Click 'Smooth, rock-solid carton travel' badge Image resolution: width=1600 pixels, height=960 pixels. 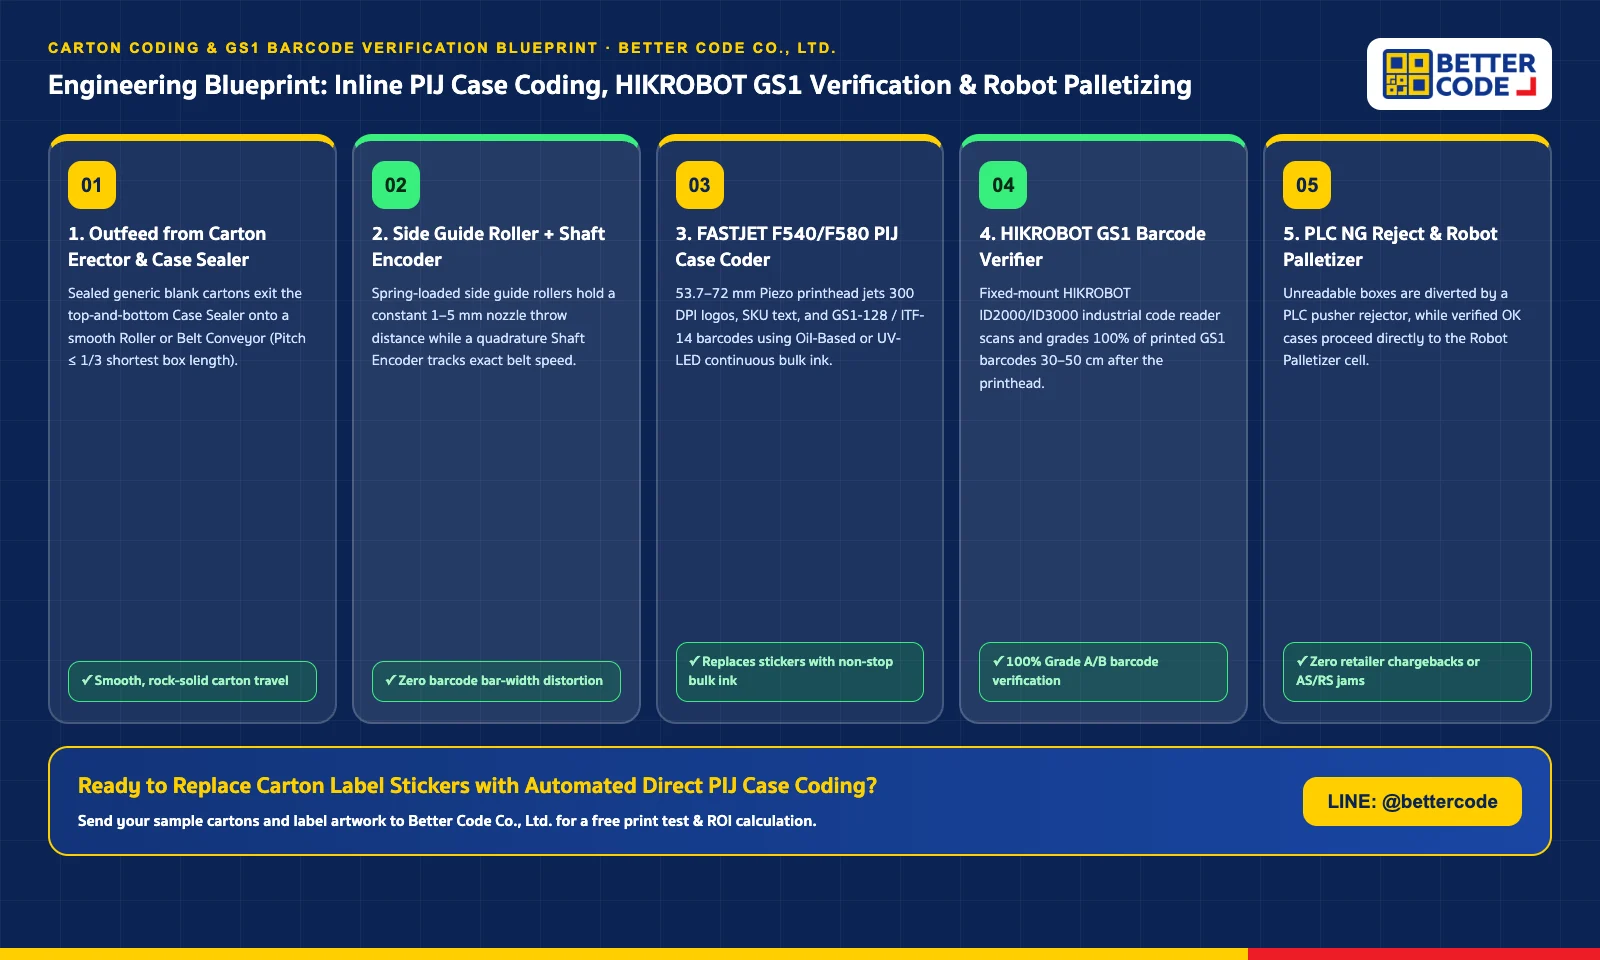[192, 681]
